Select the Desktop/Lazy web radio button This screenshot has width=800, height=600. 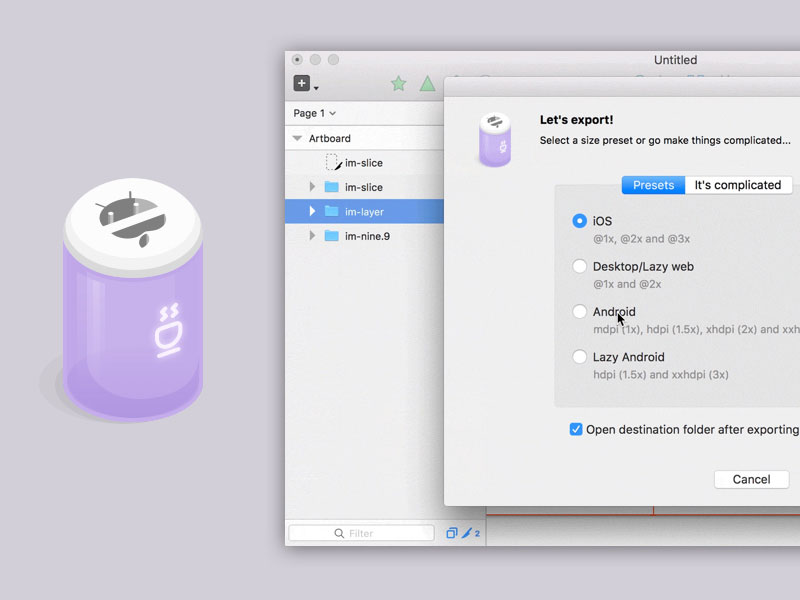point(579,266)
